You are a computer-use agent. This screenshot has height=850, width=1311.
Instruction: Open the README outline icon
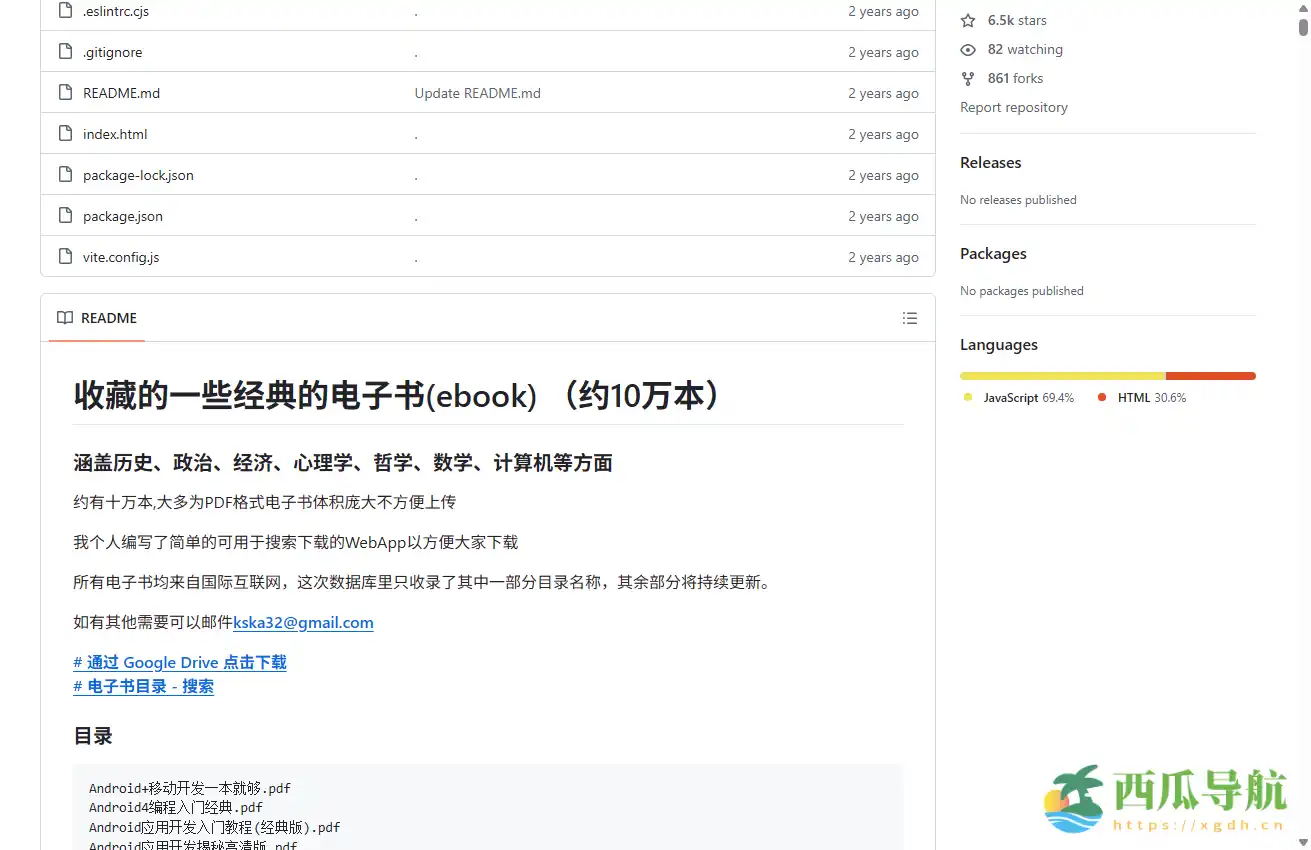[910, 318]
